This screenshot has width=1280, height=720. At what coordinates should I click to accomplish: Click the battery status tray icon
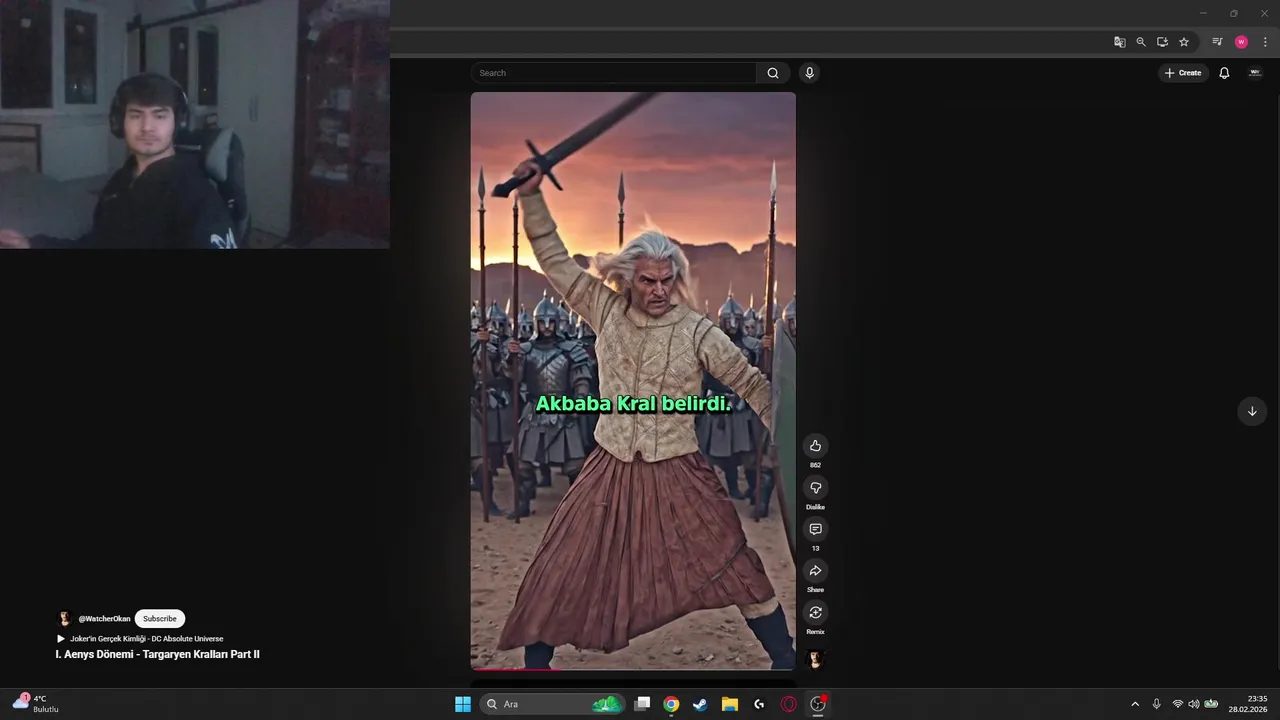pos(1211,704)
